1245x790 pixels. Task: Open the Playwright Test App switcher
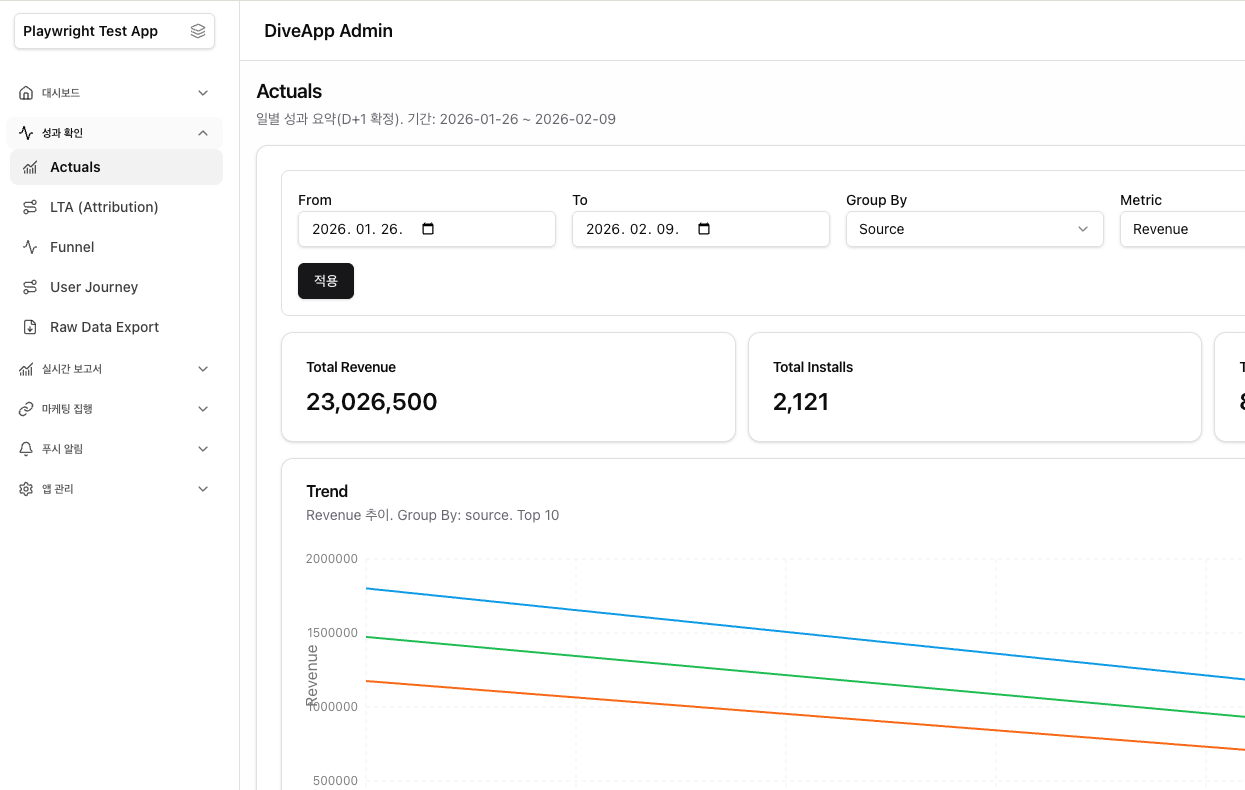114,31
